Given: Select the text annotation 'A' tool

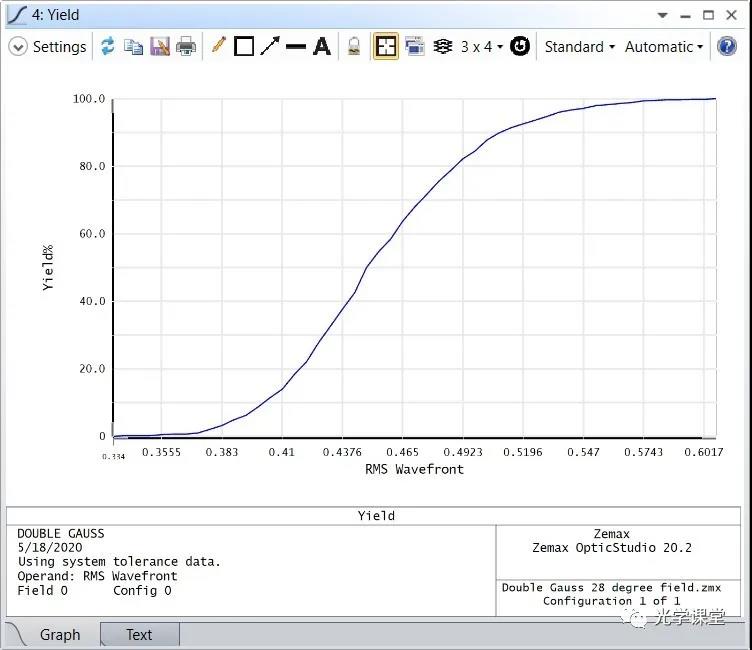Looking at the screenshot, I should coord(322,47).
